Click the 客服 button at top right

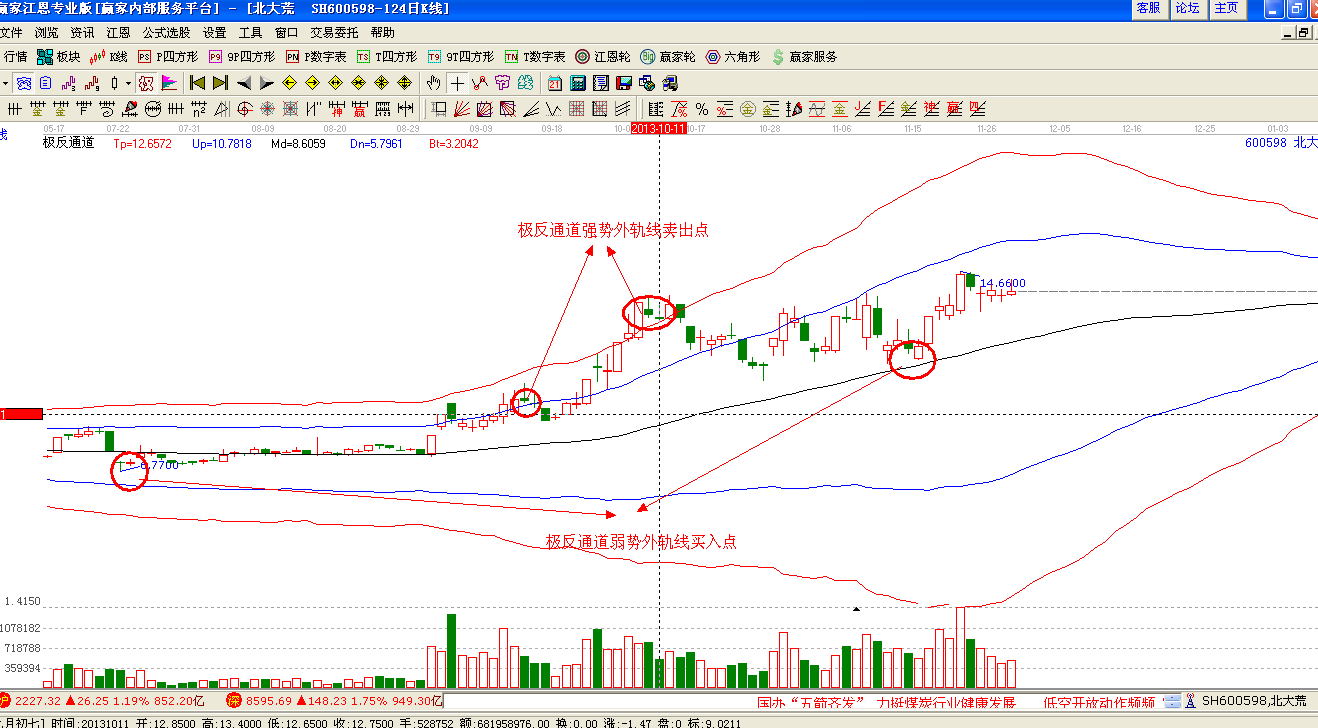point(1148,8)
